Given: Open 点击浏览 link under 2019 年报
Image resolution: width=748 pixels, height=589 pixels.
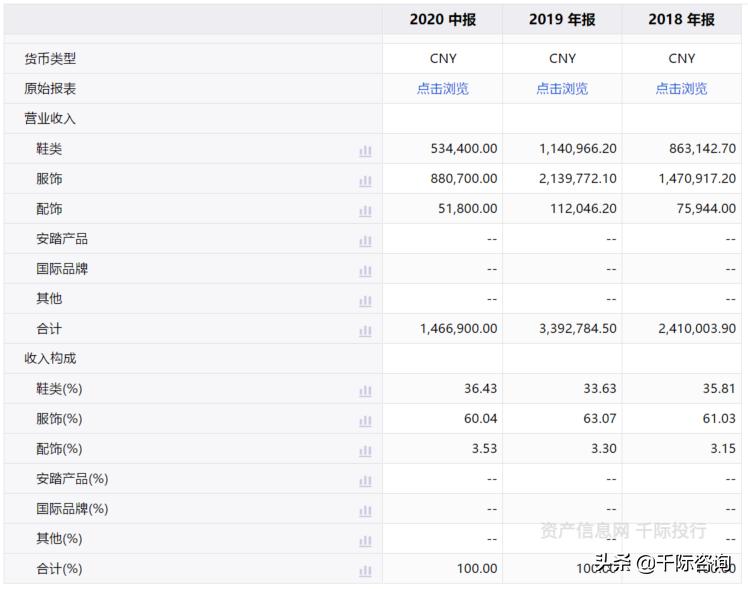Looking at the screenshot, I should (562, 89).
